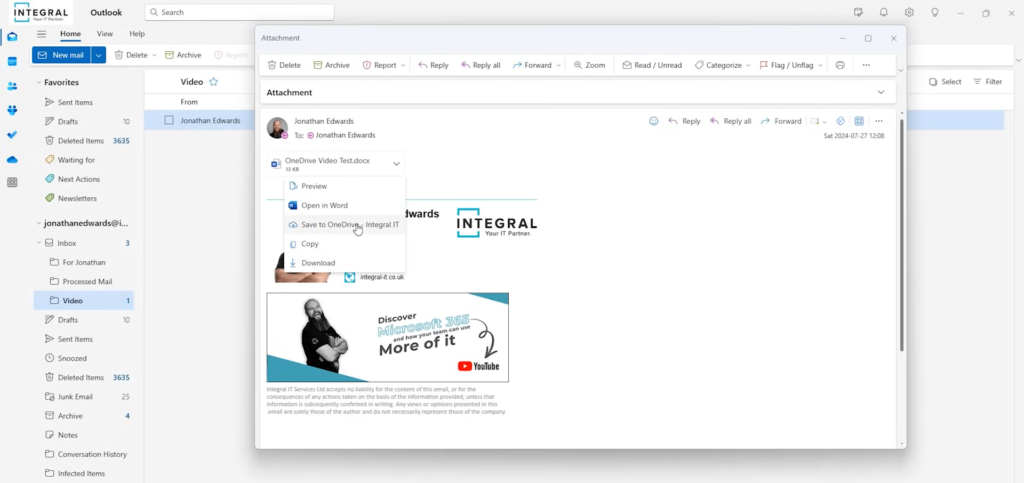Switch to the Home ribbon tab
This screenshot has height=483, width=1024.
(71, 34)
